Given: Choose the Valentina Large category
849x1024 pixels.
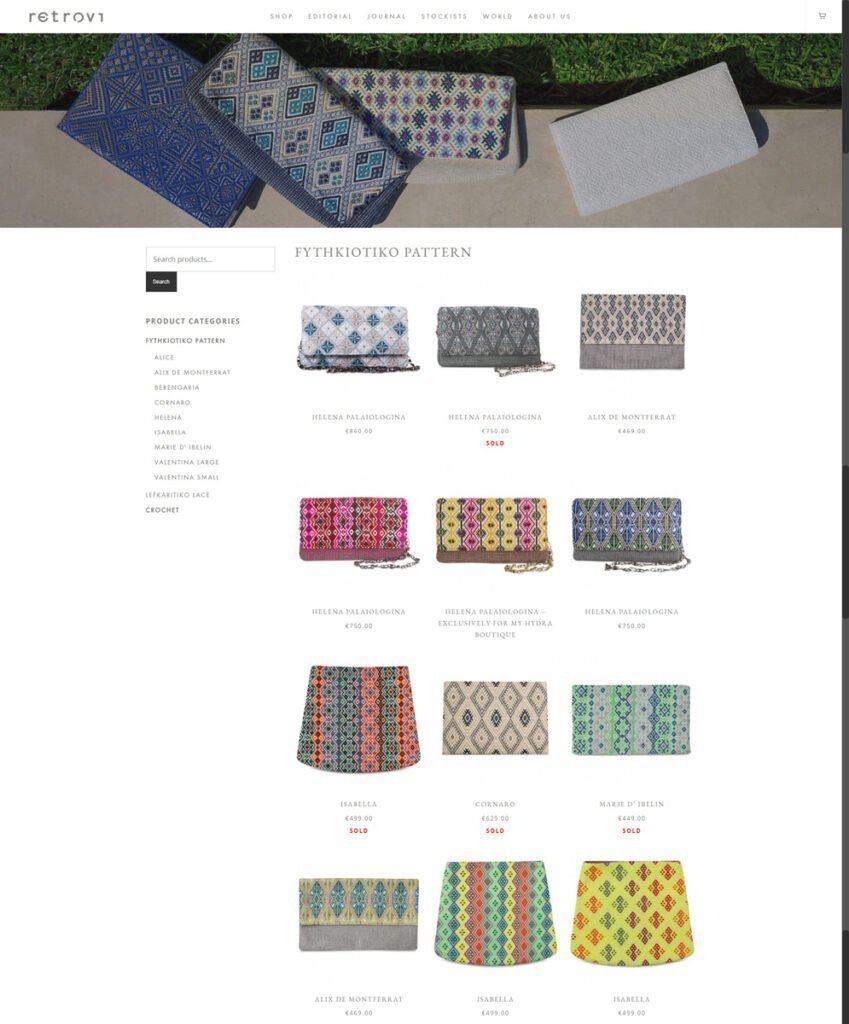Looking at the screenshot, I should point(187,462).
